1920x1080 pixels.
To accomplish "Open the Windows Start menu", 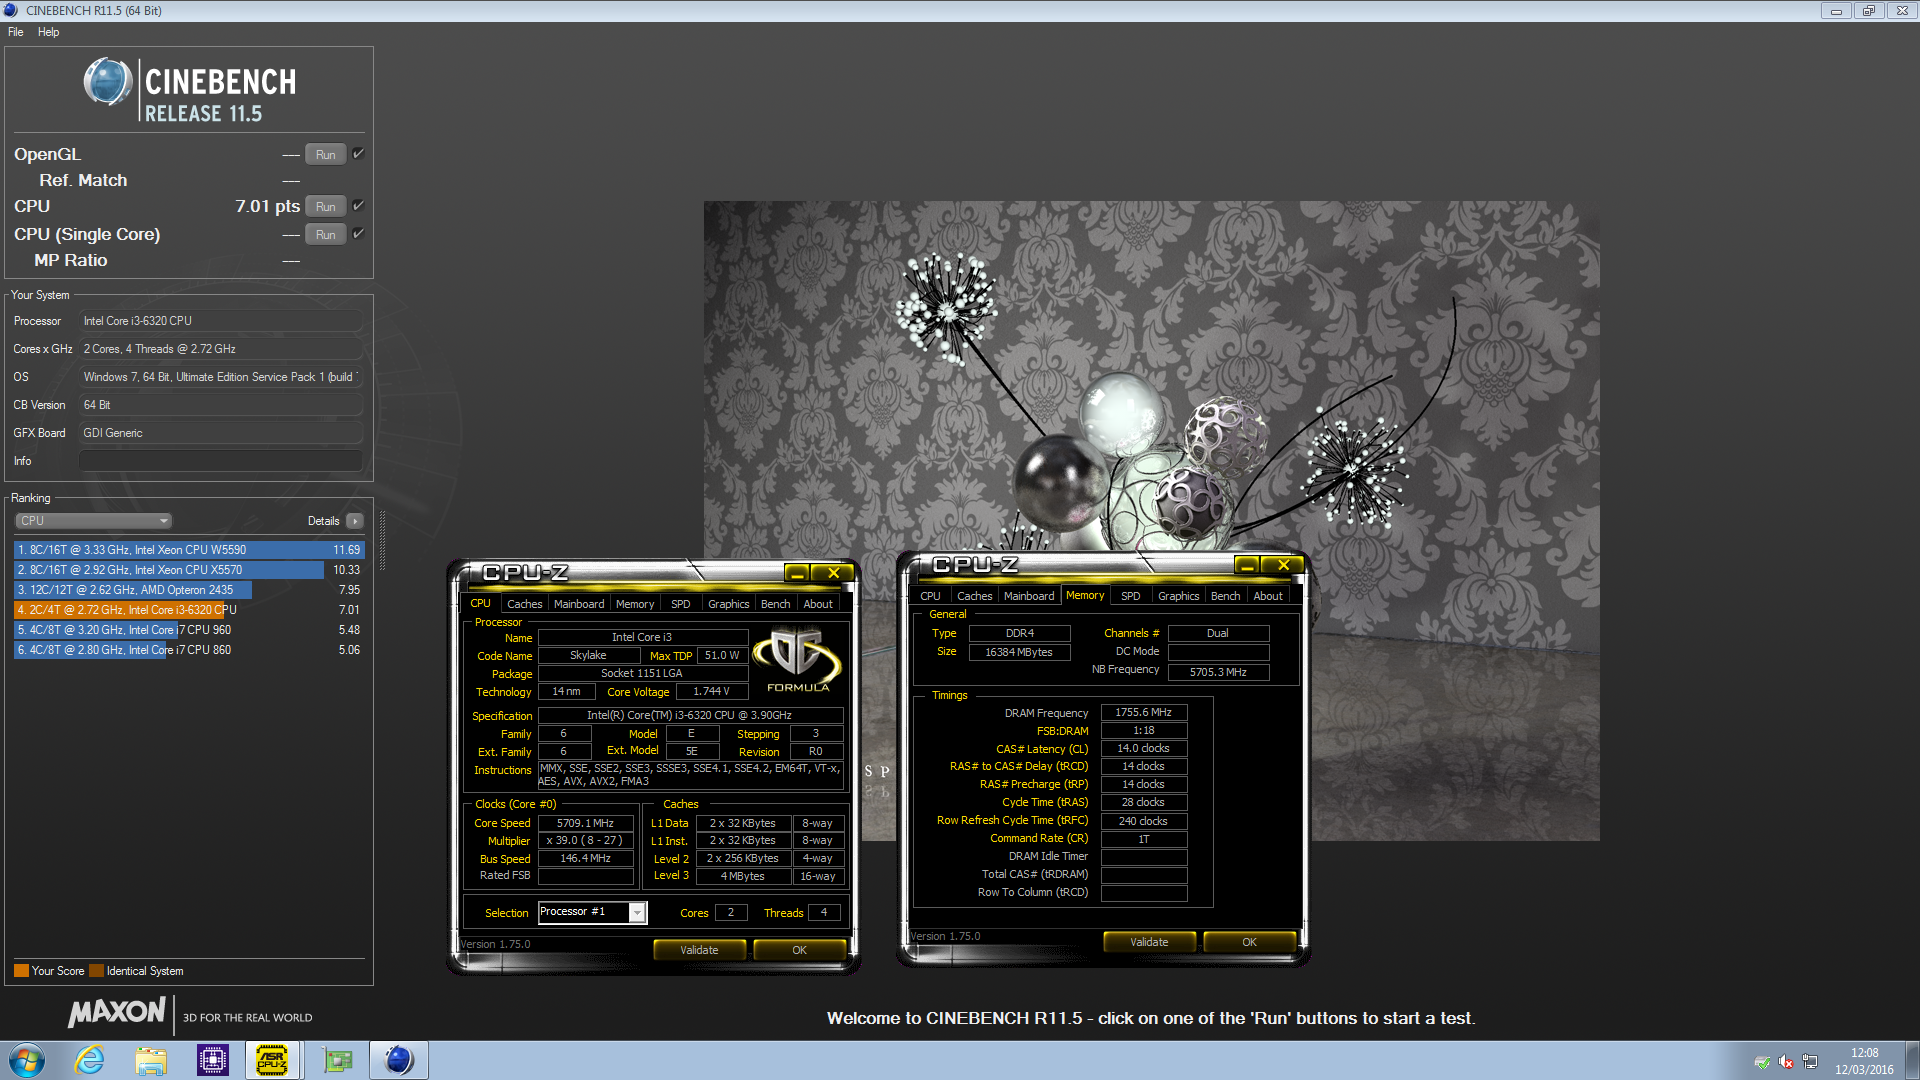I will 27,1060.
